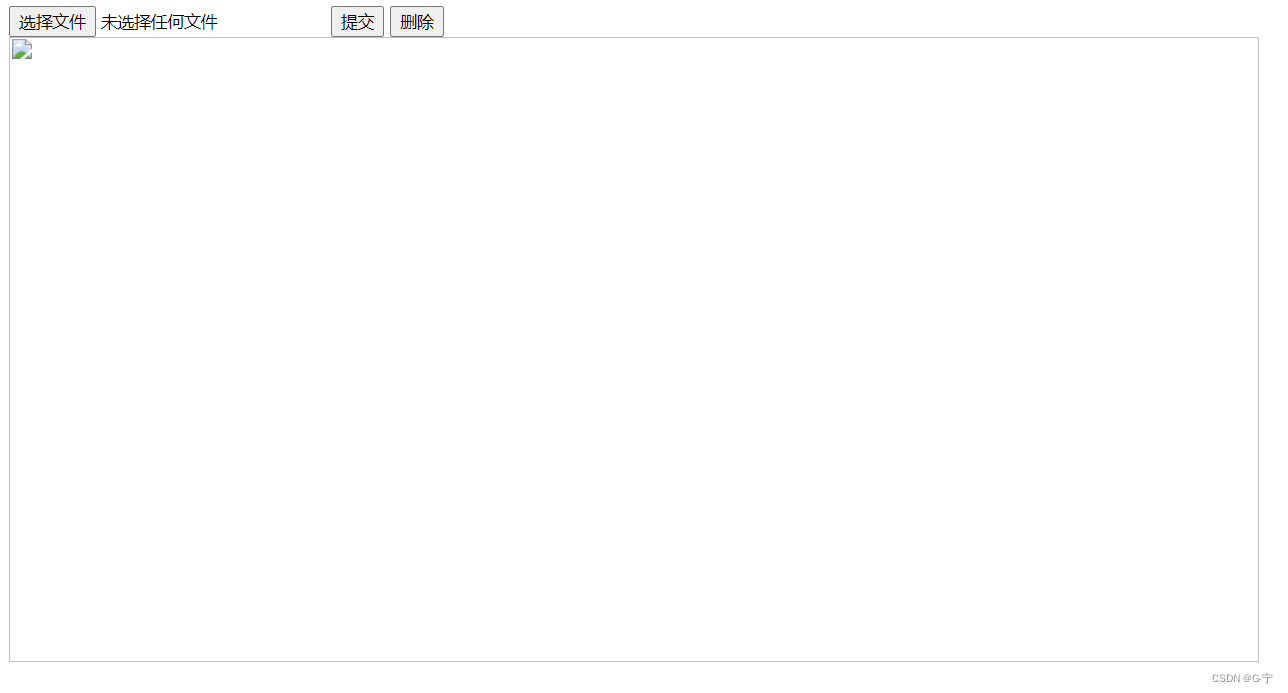The width and height of the screenshot is (1288, 693).
Task: Click the 选择文件 file chooser button
Action: [52, 22]
